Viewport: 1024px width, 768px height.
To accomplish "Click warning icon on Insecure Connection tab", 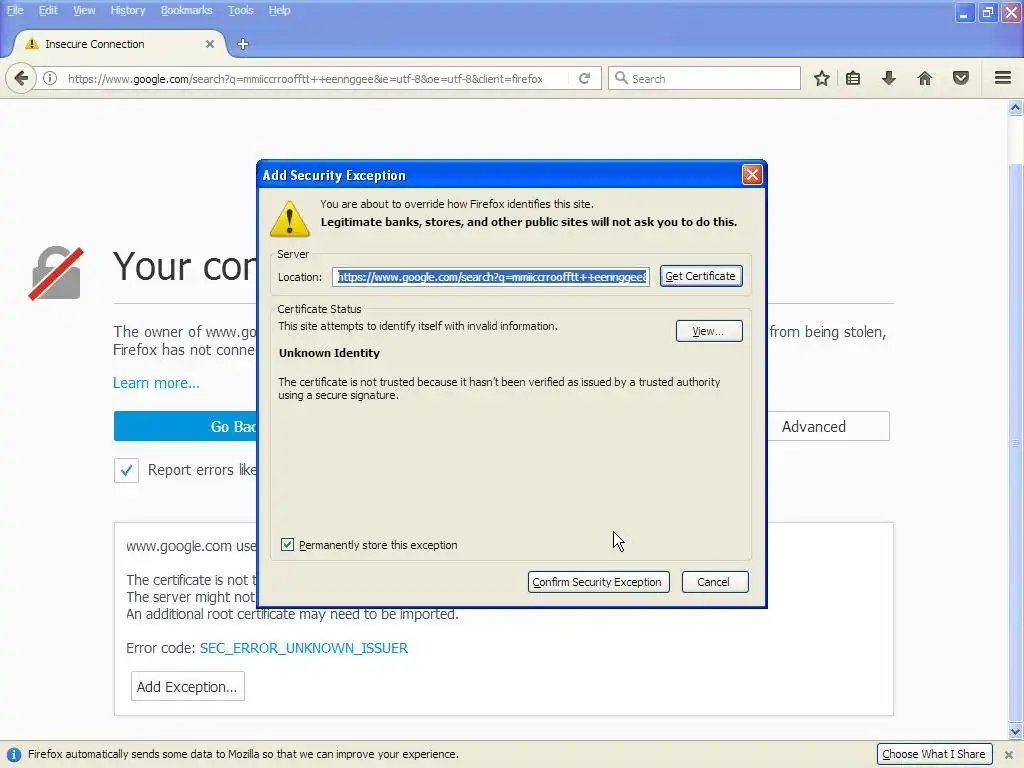I will 31,43.
